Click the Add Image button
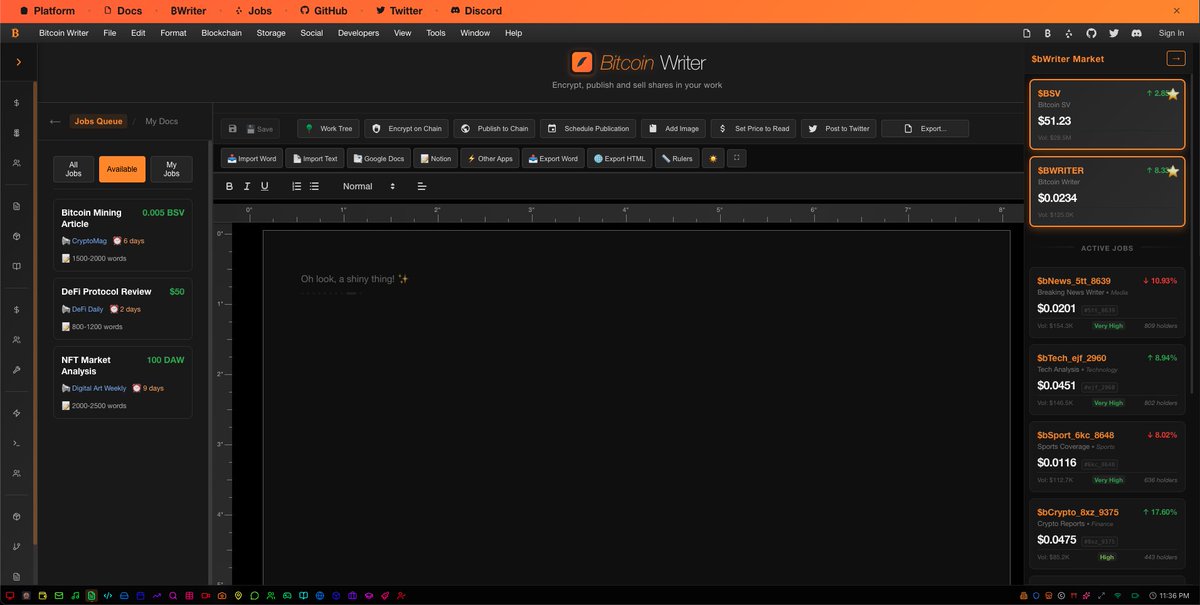 [x=674, y=129]
